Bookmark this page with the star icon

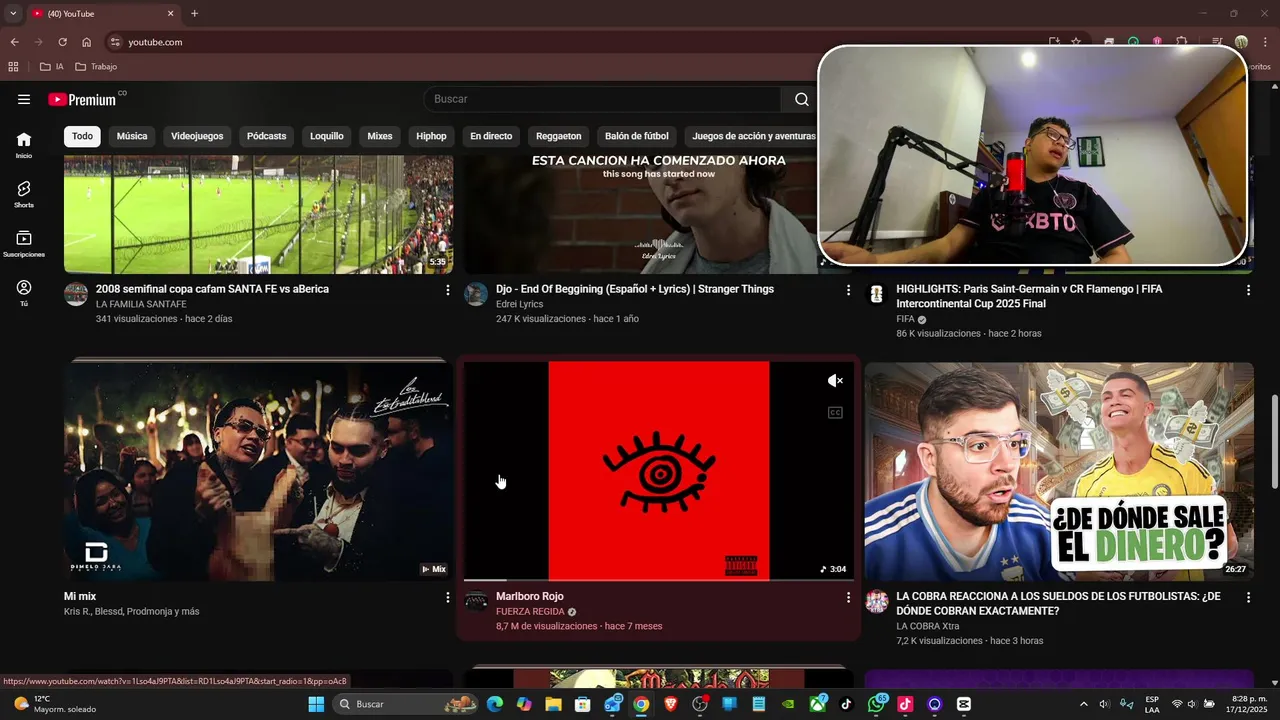pos(1076,42)
